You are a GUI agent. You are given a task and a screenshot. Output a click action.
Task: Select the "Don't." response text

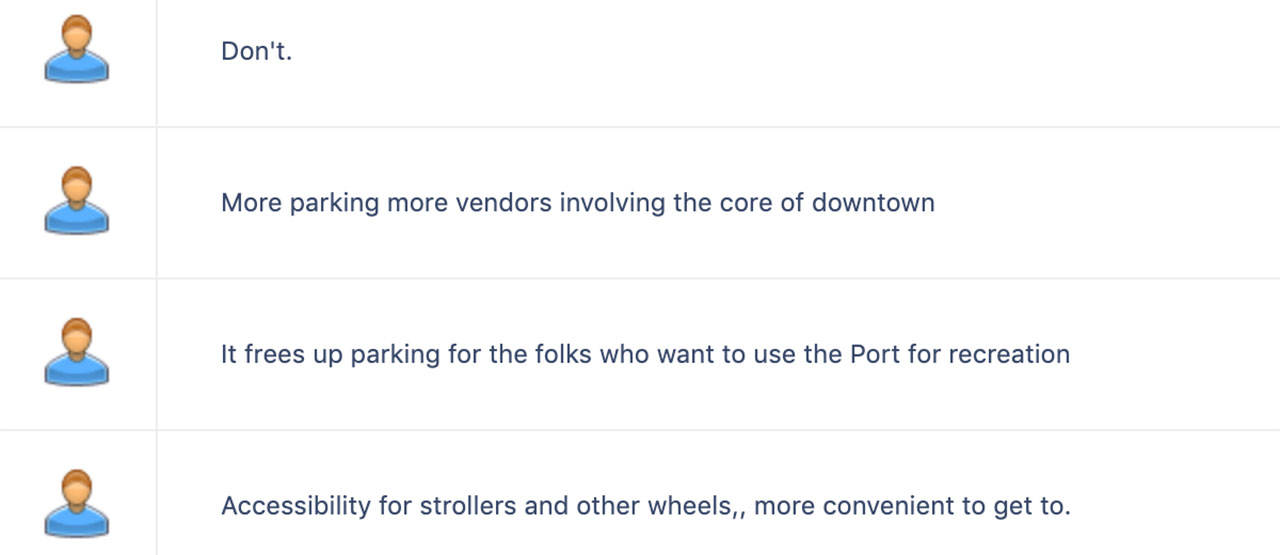click(x=257, y=51)
